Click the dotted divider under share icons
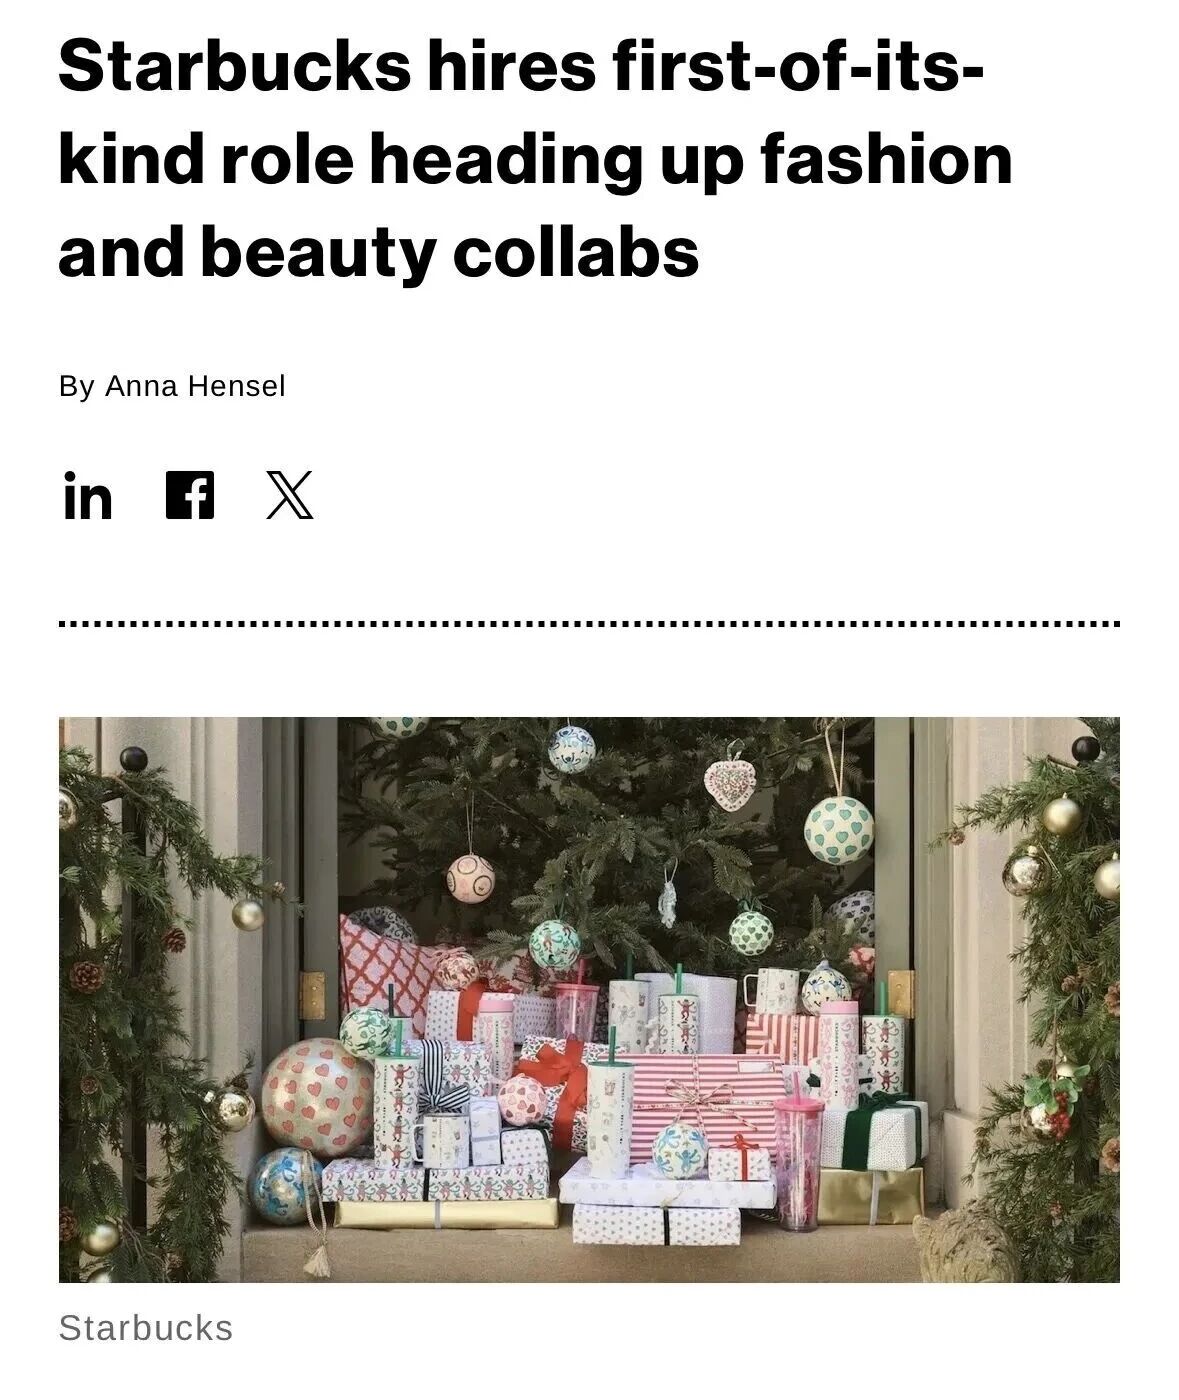The image size is (1179, 1400). pyautogui.click(x=589, y=625)
